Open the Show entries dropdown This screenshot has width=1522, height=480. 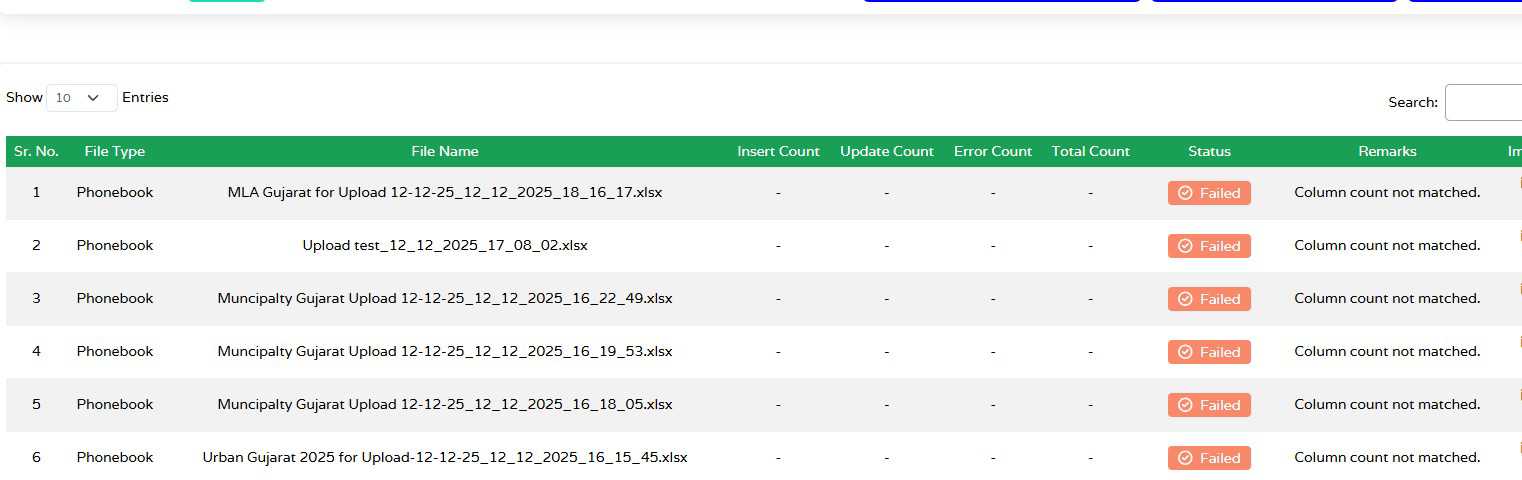click(x=81, y=98)
